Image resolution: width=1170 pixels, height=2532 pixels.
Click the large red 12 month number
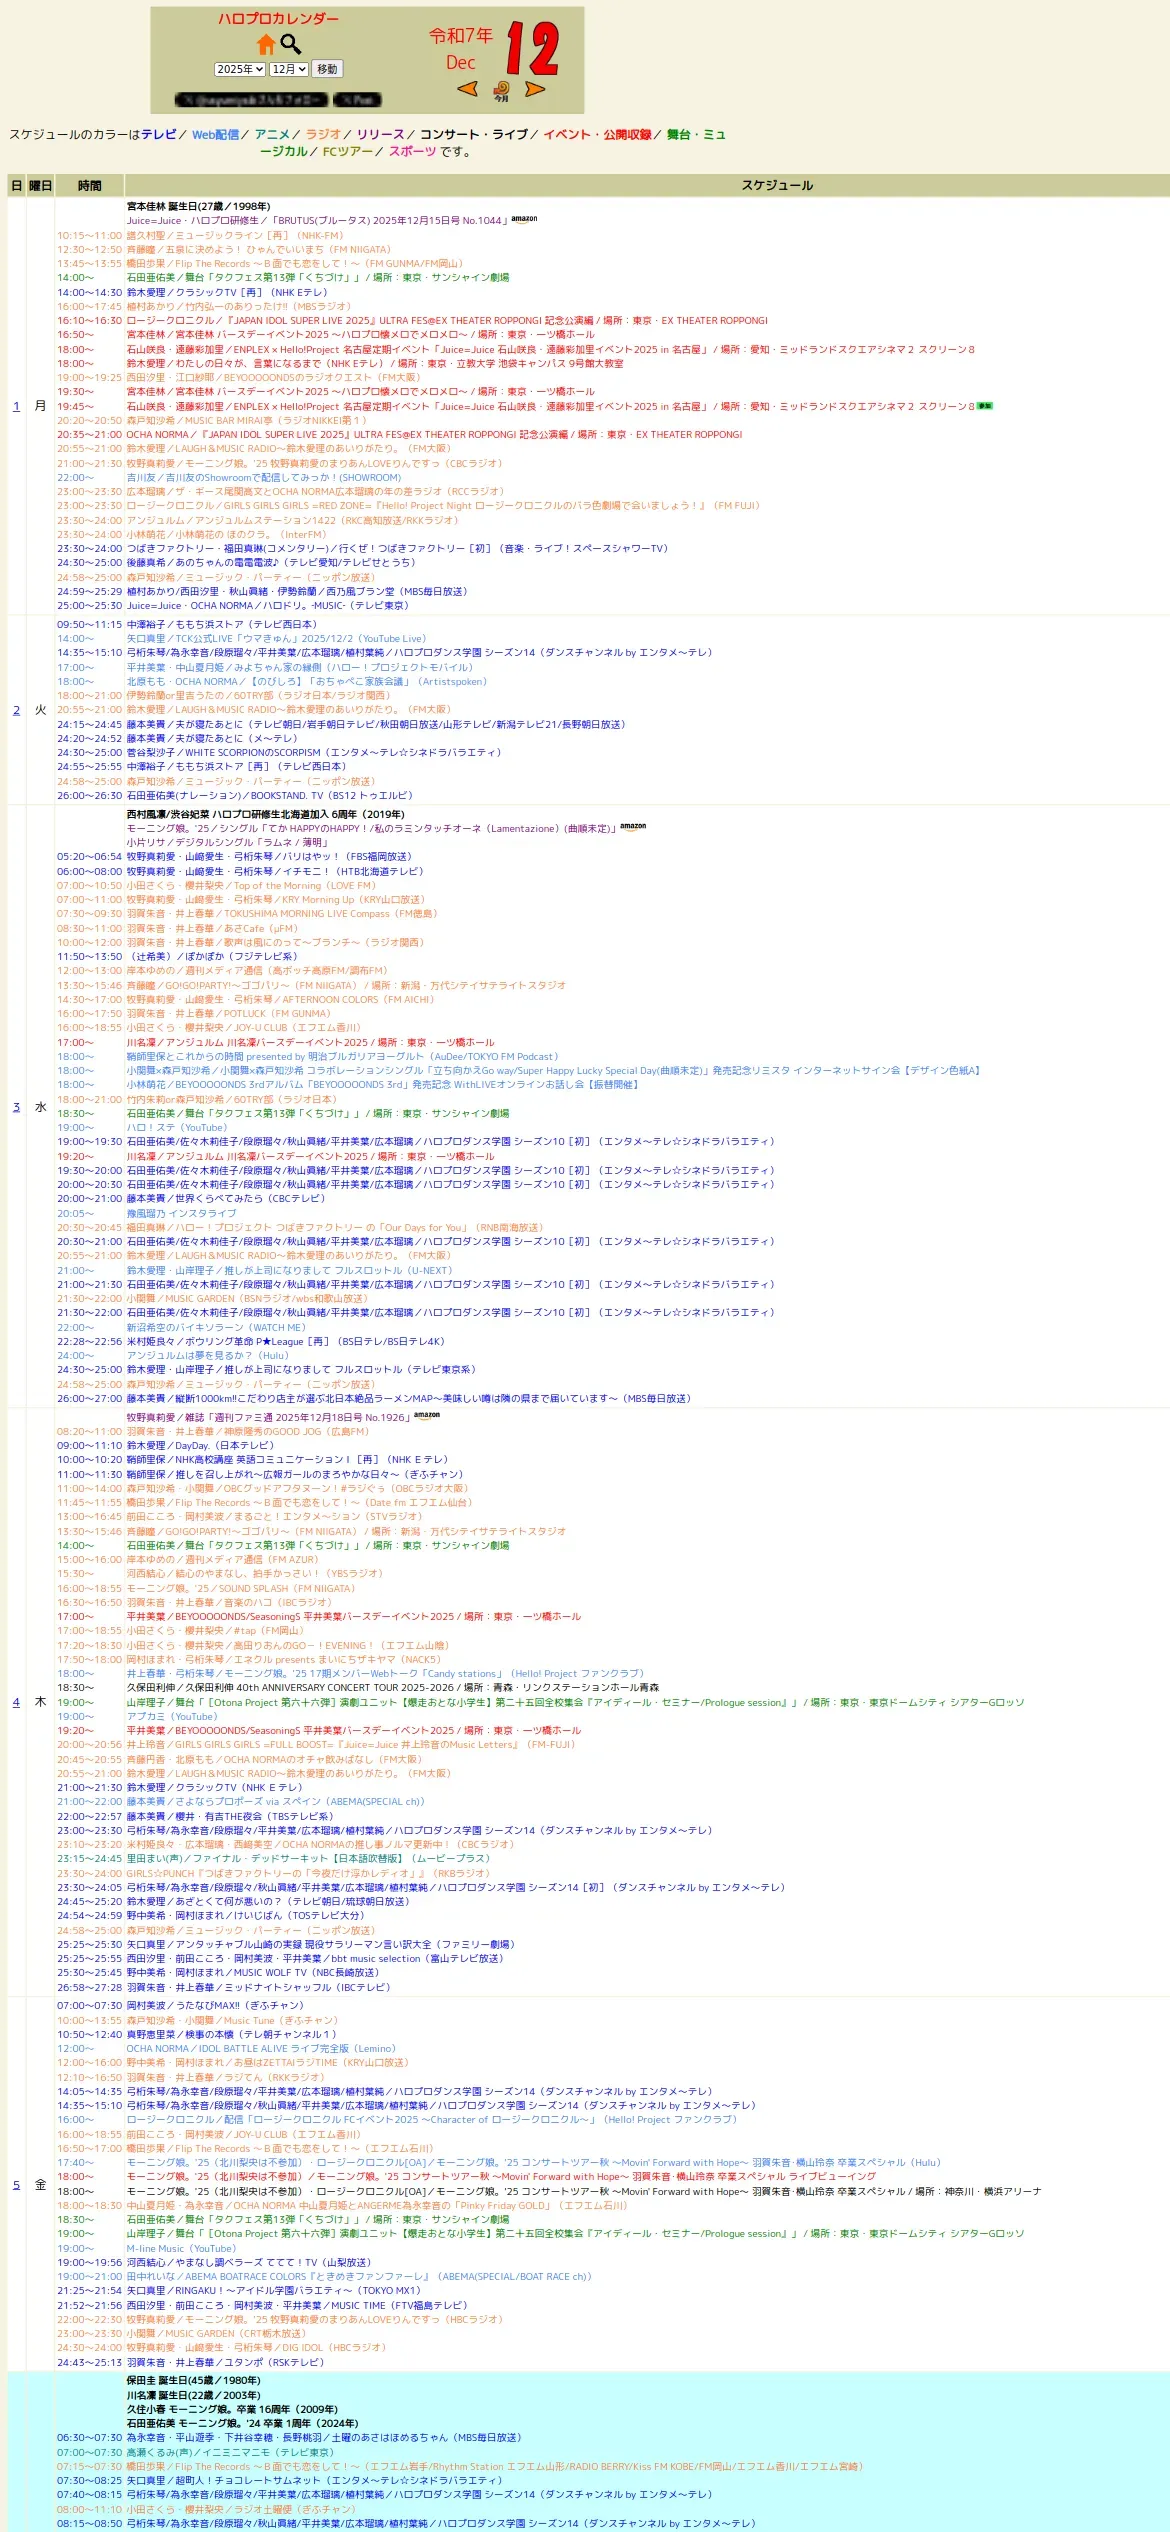pos(531,49)
